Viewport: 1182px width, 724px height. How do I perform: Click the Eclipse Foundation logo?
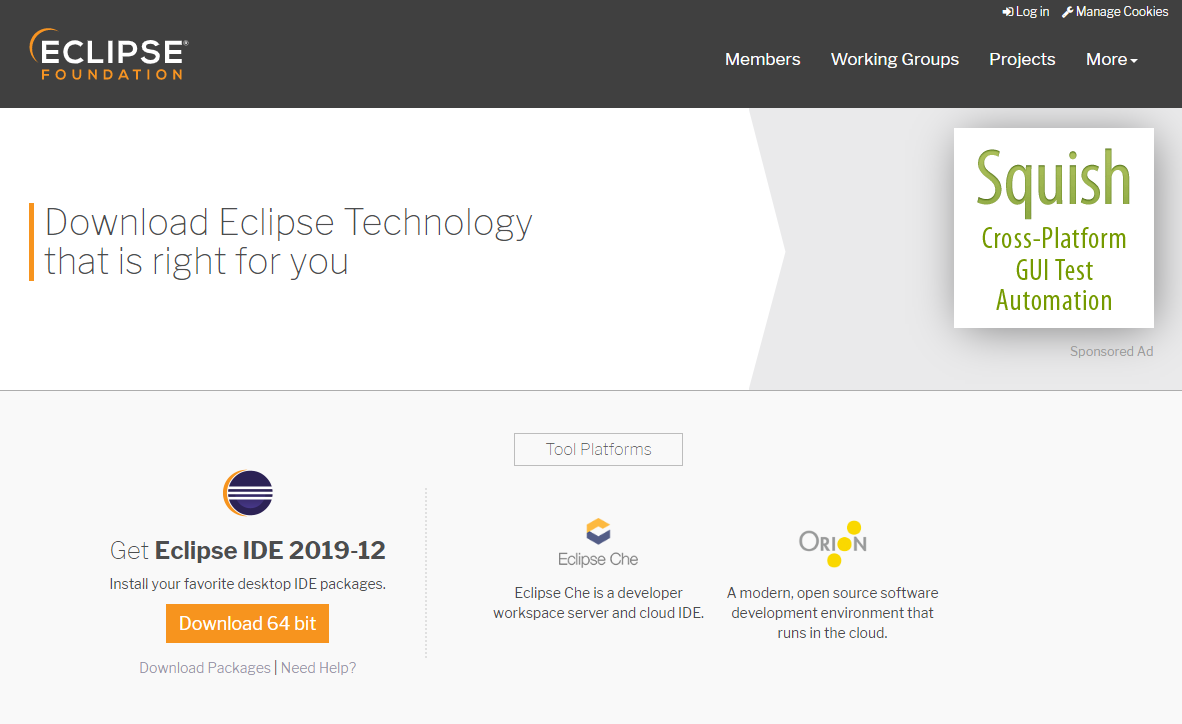pos(109,54)
